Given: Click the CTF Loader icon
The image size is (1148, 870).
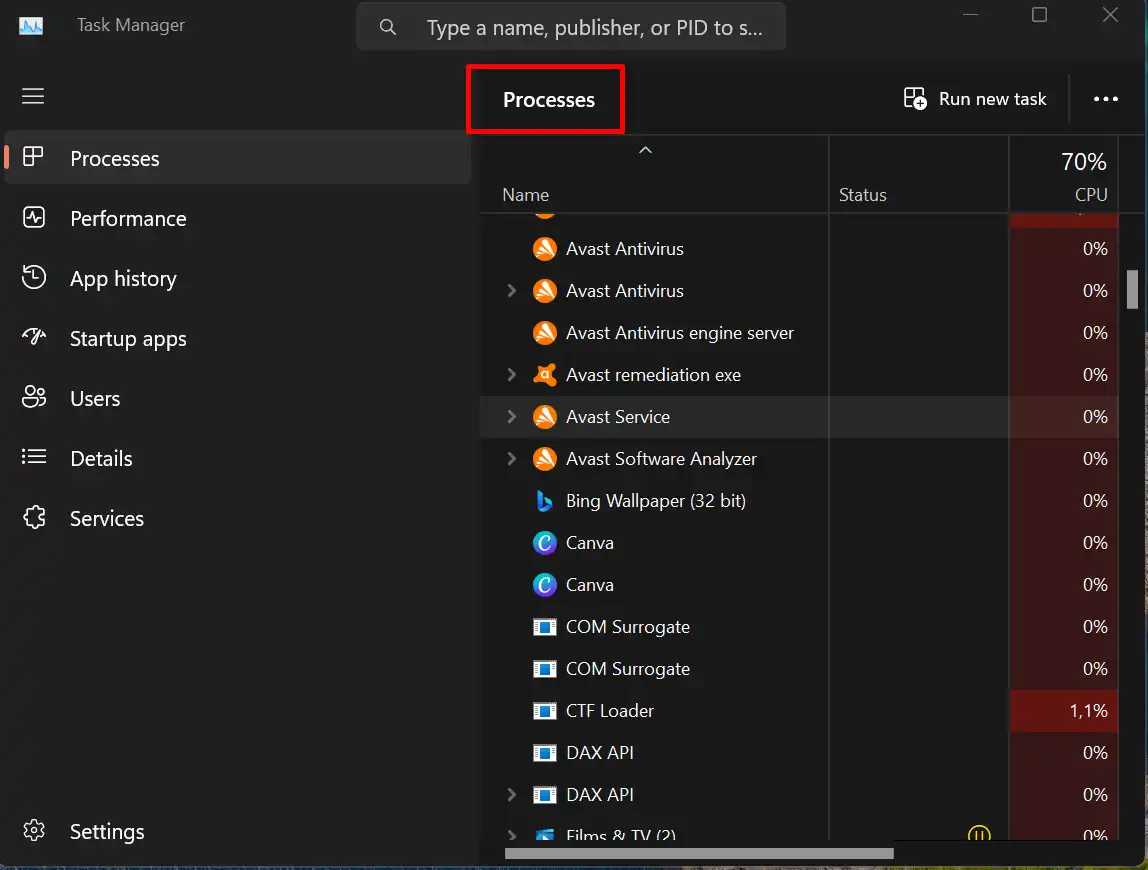Looking at the screenshot, I should 544,710.
